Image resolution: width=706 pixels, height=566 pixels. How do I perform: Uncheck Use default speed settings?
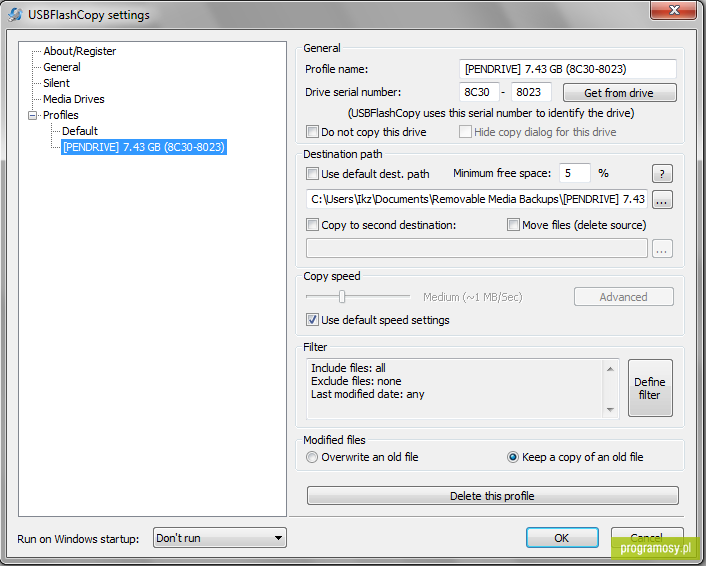pos(312,320)
